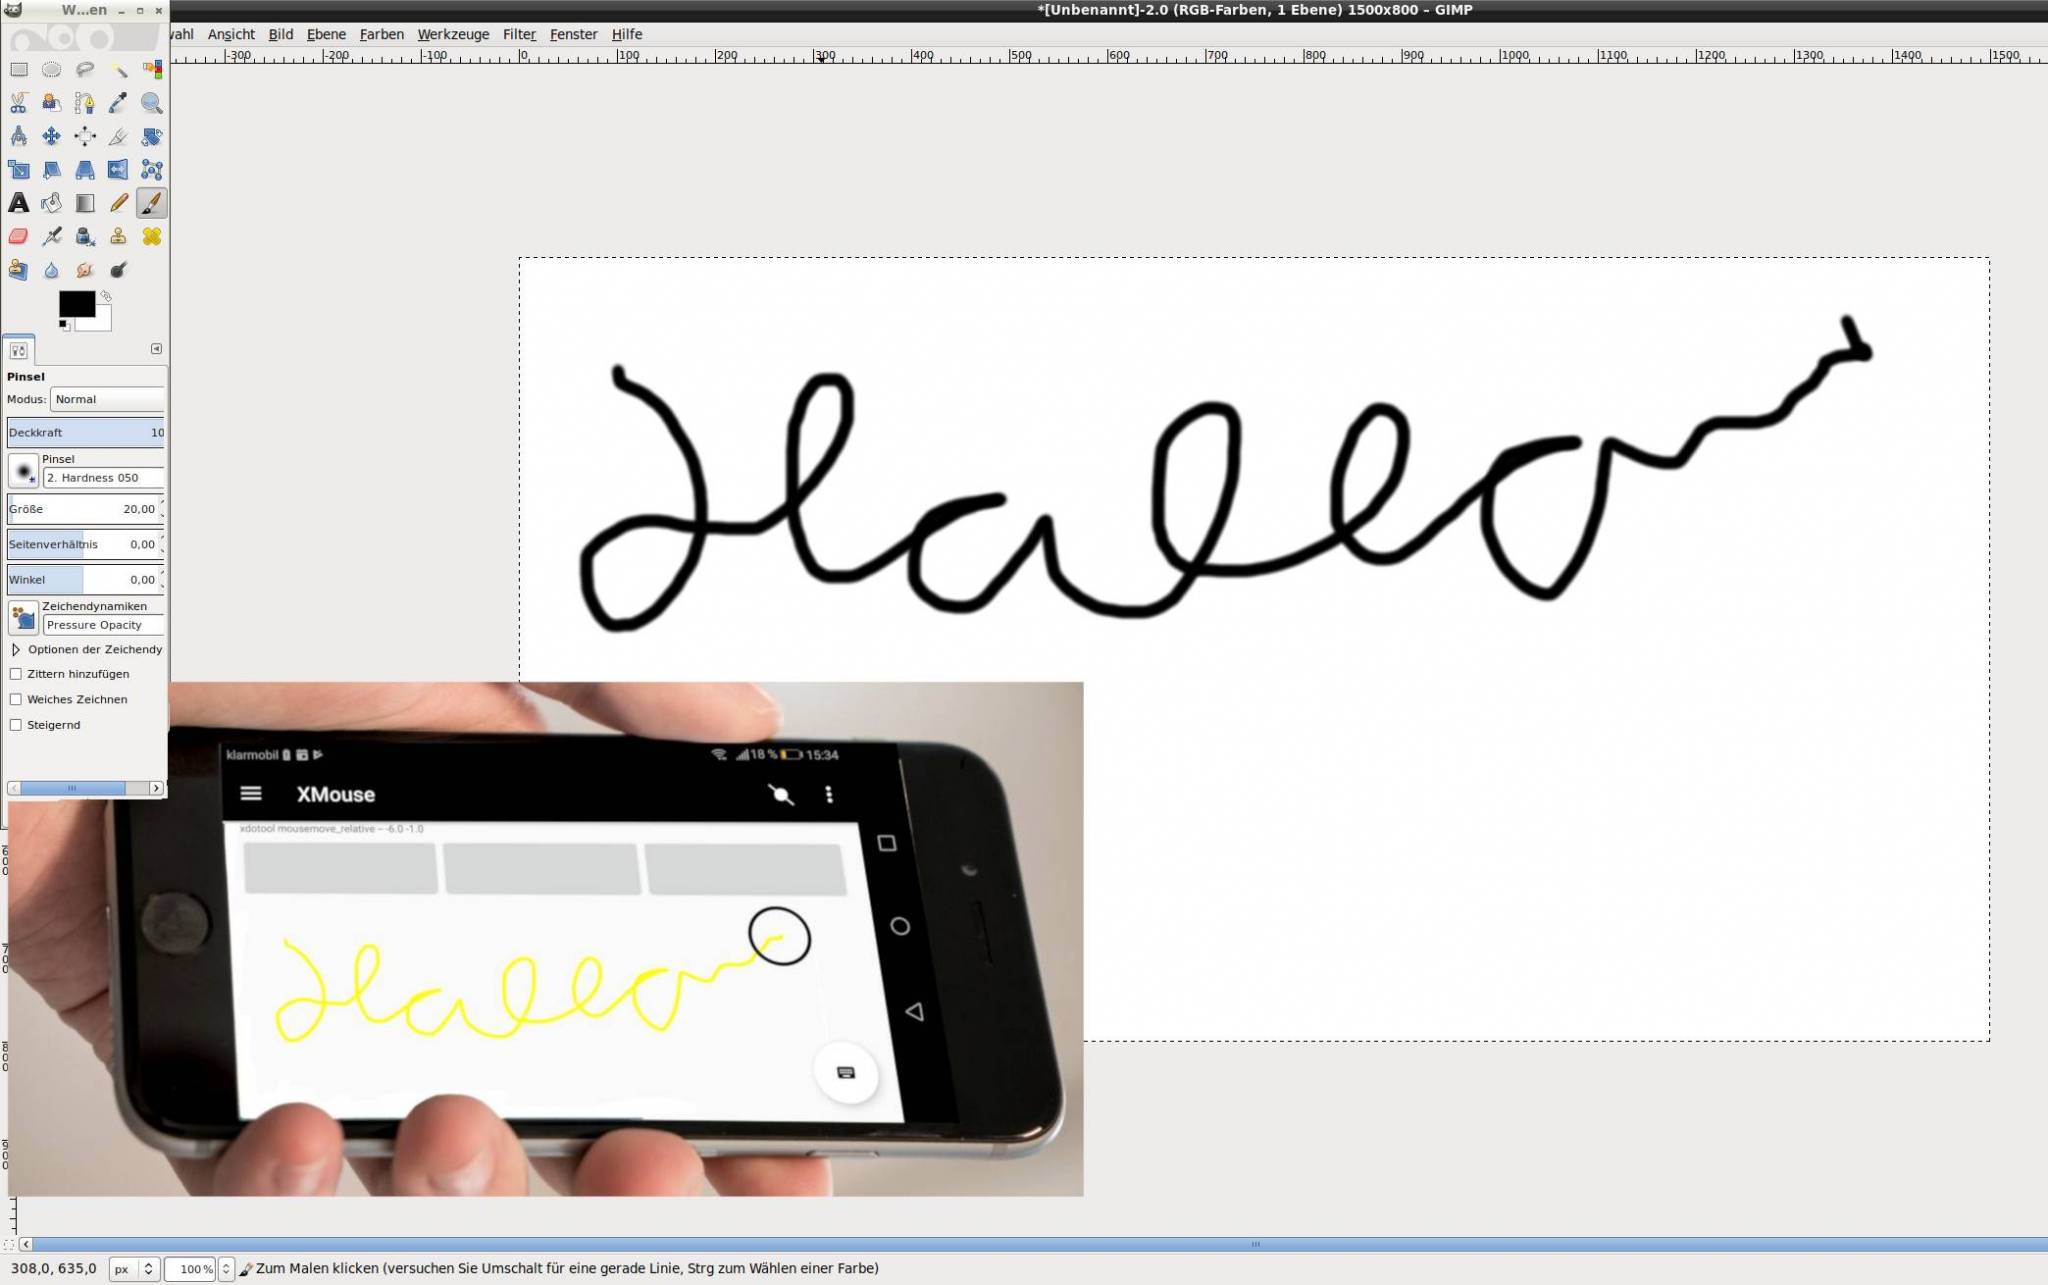This screenshot has width=2048, height=1285.
Task: Select the Rectangle Select tool
Action: (x=19, y=69)
